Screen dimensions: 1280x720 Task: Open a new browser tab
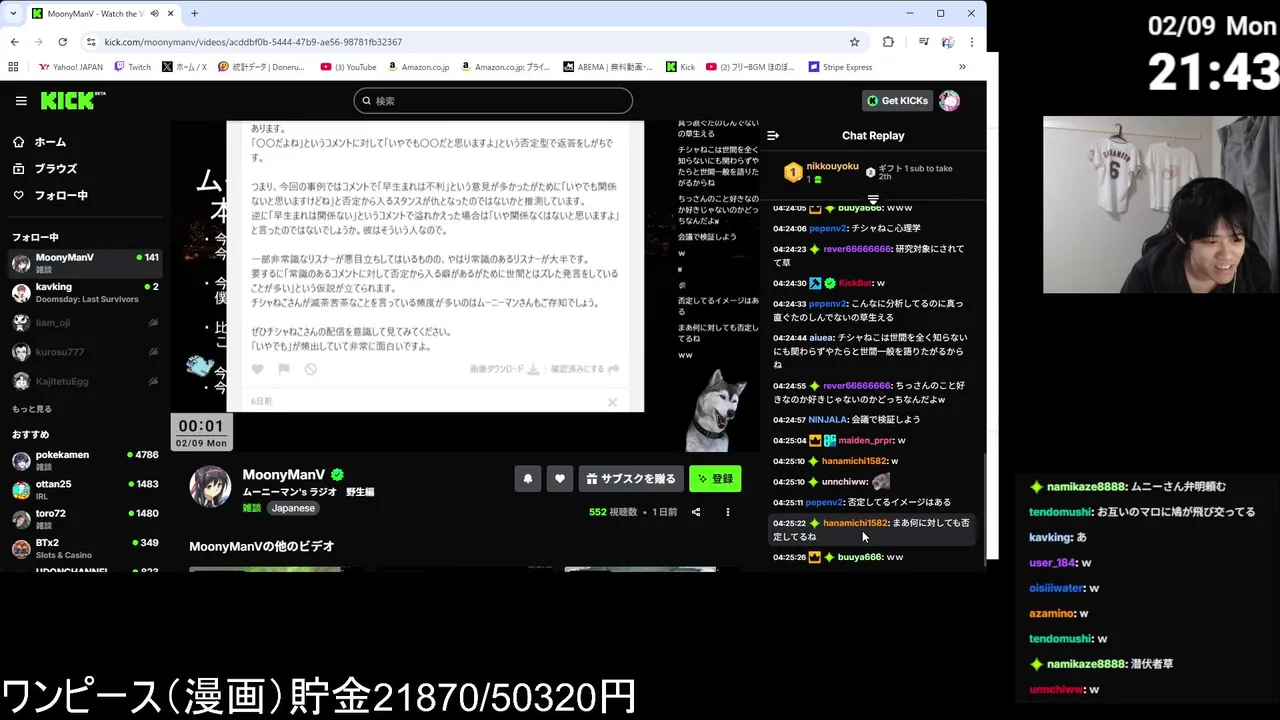click(194, 14)
